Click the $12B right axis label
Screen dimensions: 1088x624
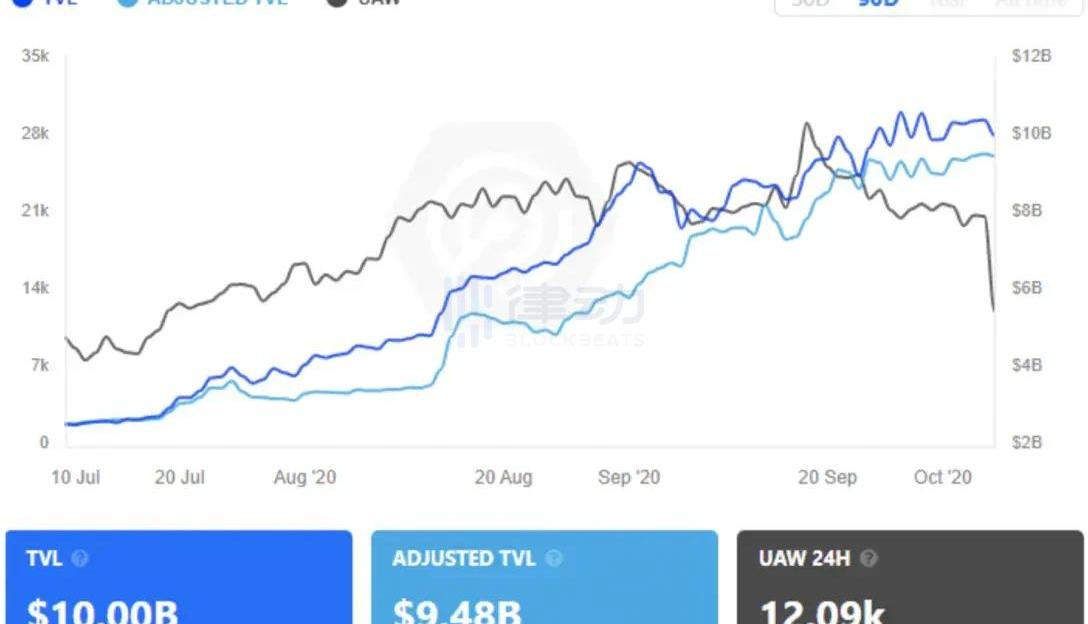pyautogui.click(x=1031, y=56)
